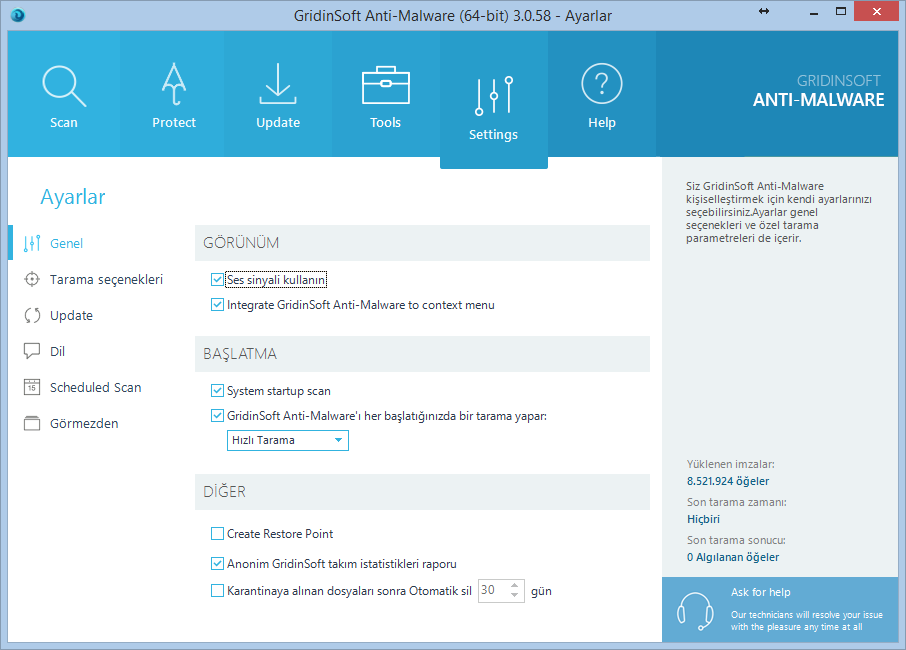Click Hiçbiri last scan time link

703,519
